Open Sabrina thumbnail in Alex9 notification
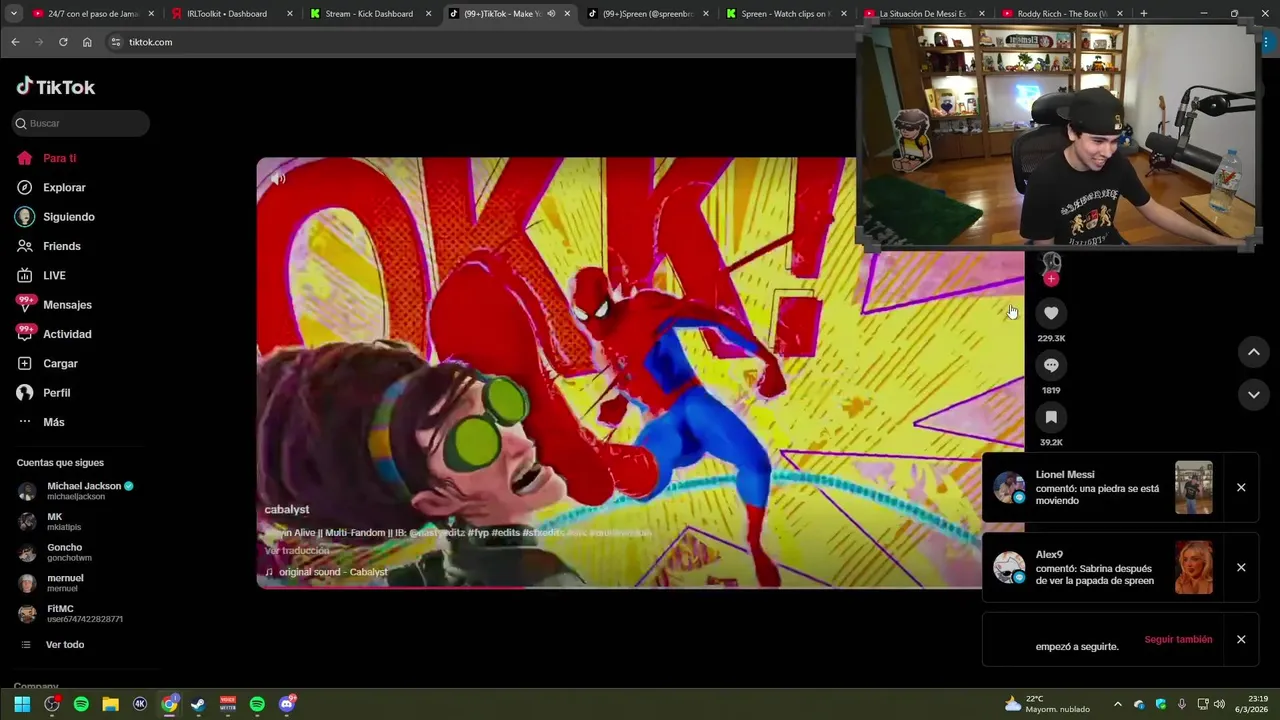 (1194, 568)
